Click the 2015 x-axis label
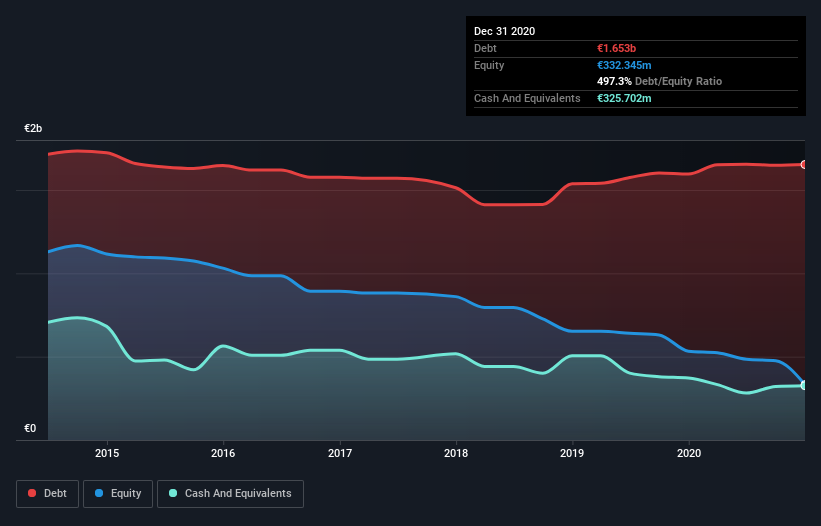821x526 pixels. tap(107, 453)
